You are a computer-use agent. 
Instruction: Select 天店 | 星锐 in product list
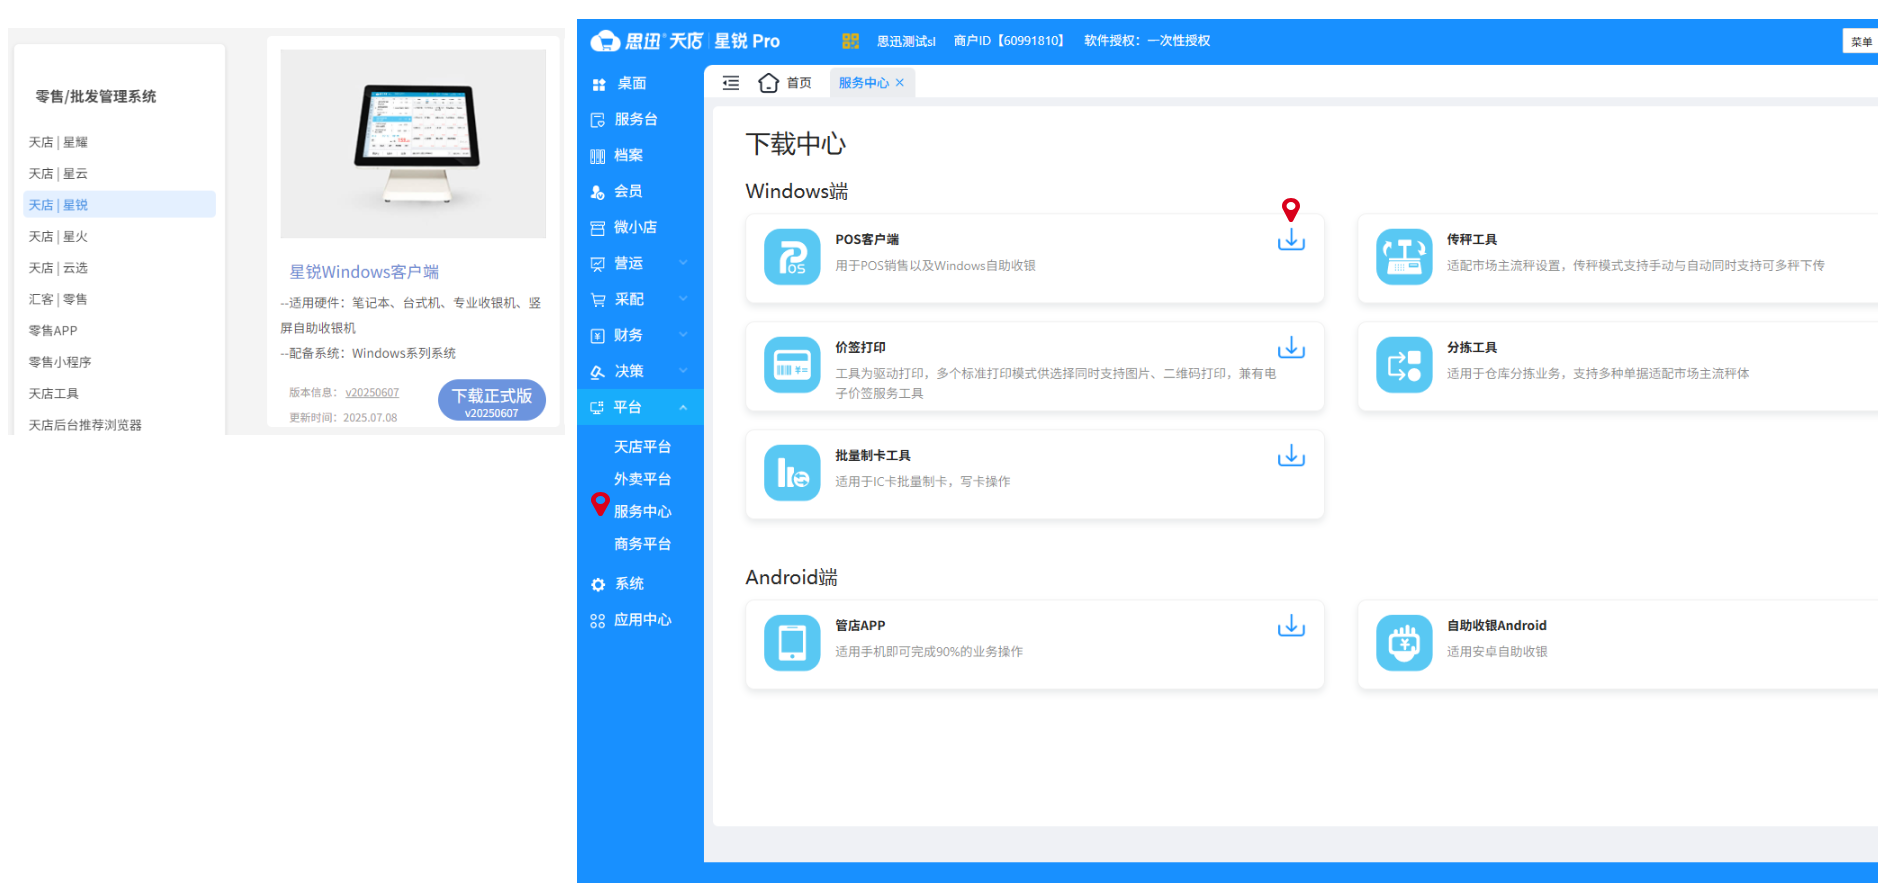coord(119,205)
